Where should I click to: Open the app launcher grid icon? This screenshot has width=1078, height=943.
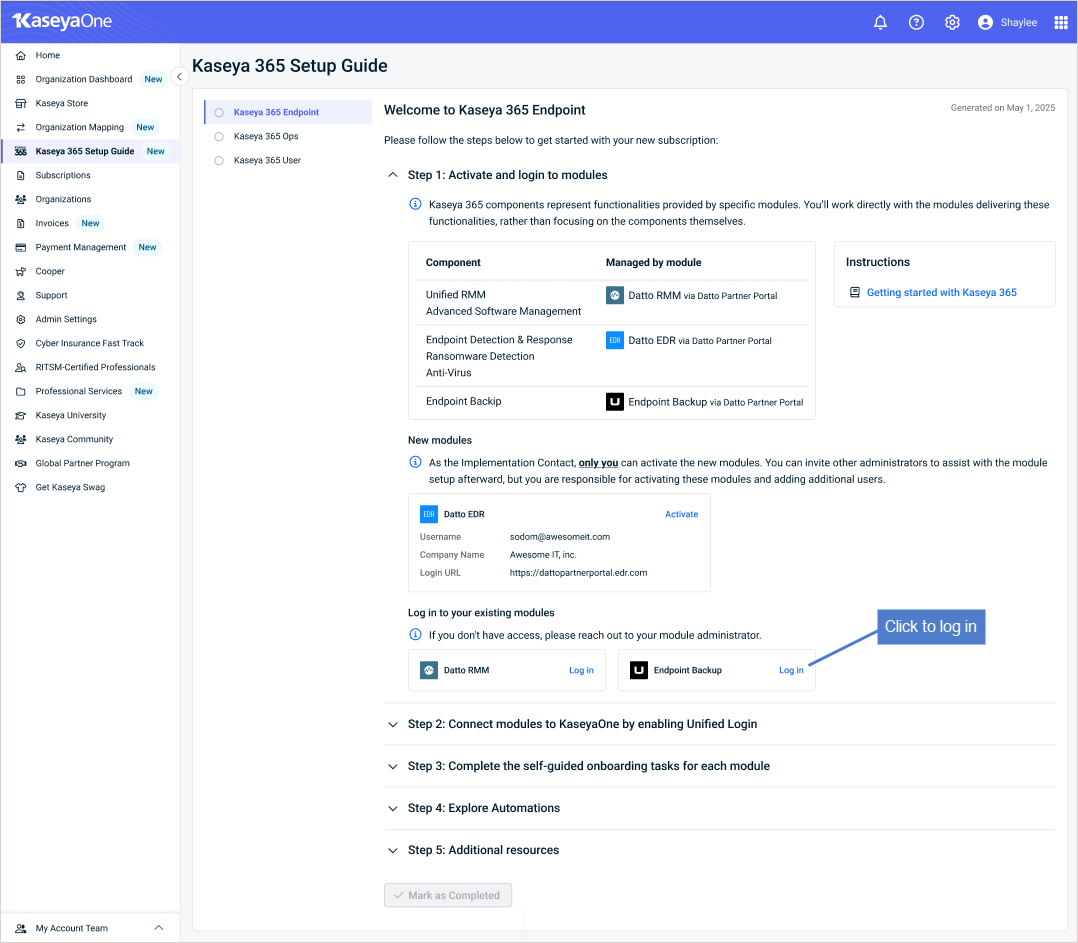(x=1061, y=23)
